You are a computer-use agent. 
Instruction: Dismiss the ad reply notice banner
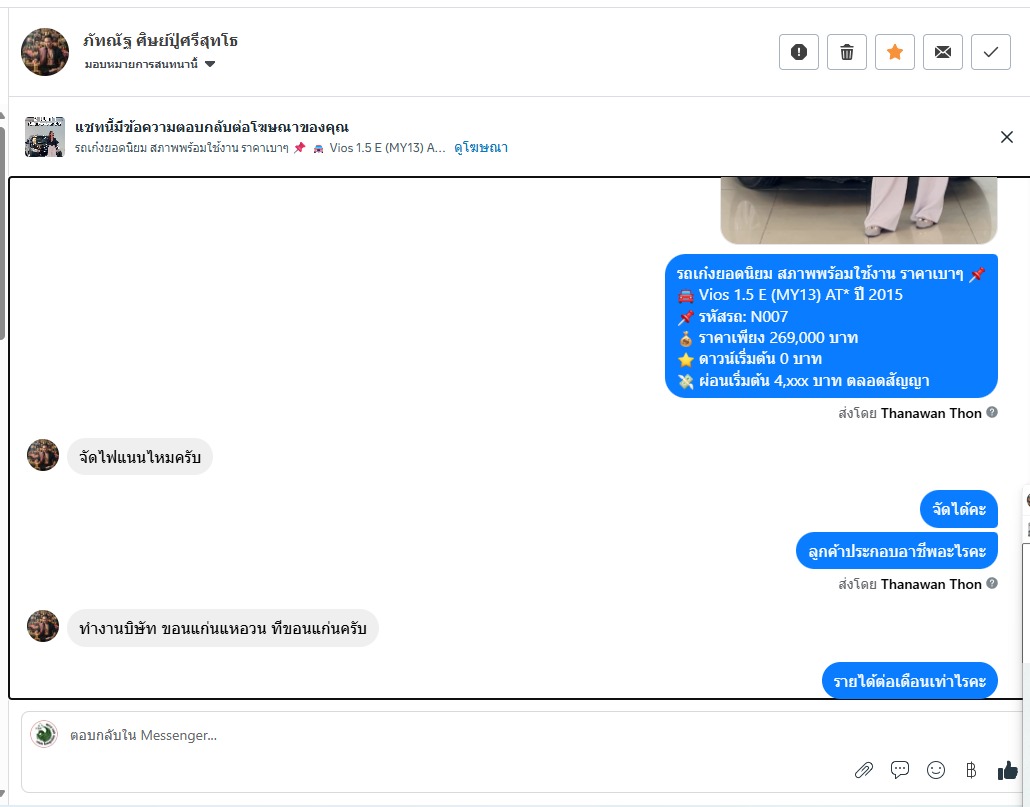(1006, 137)
